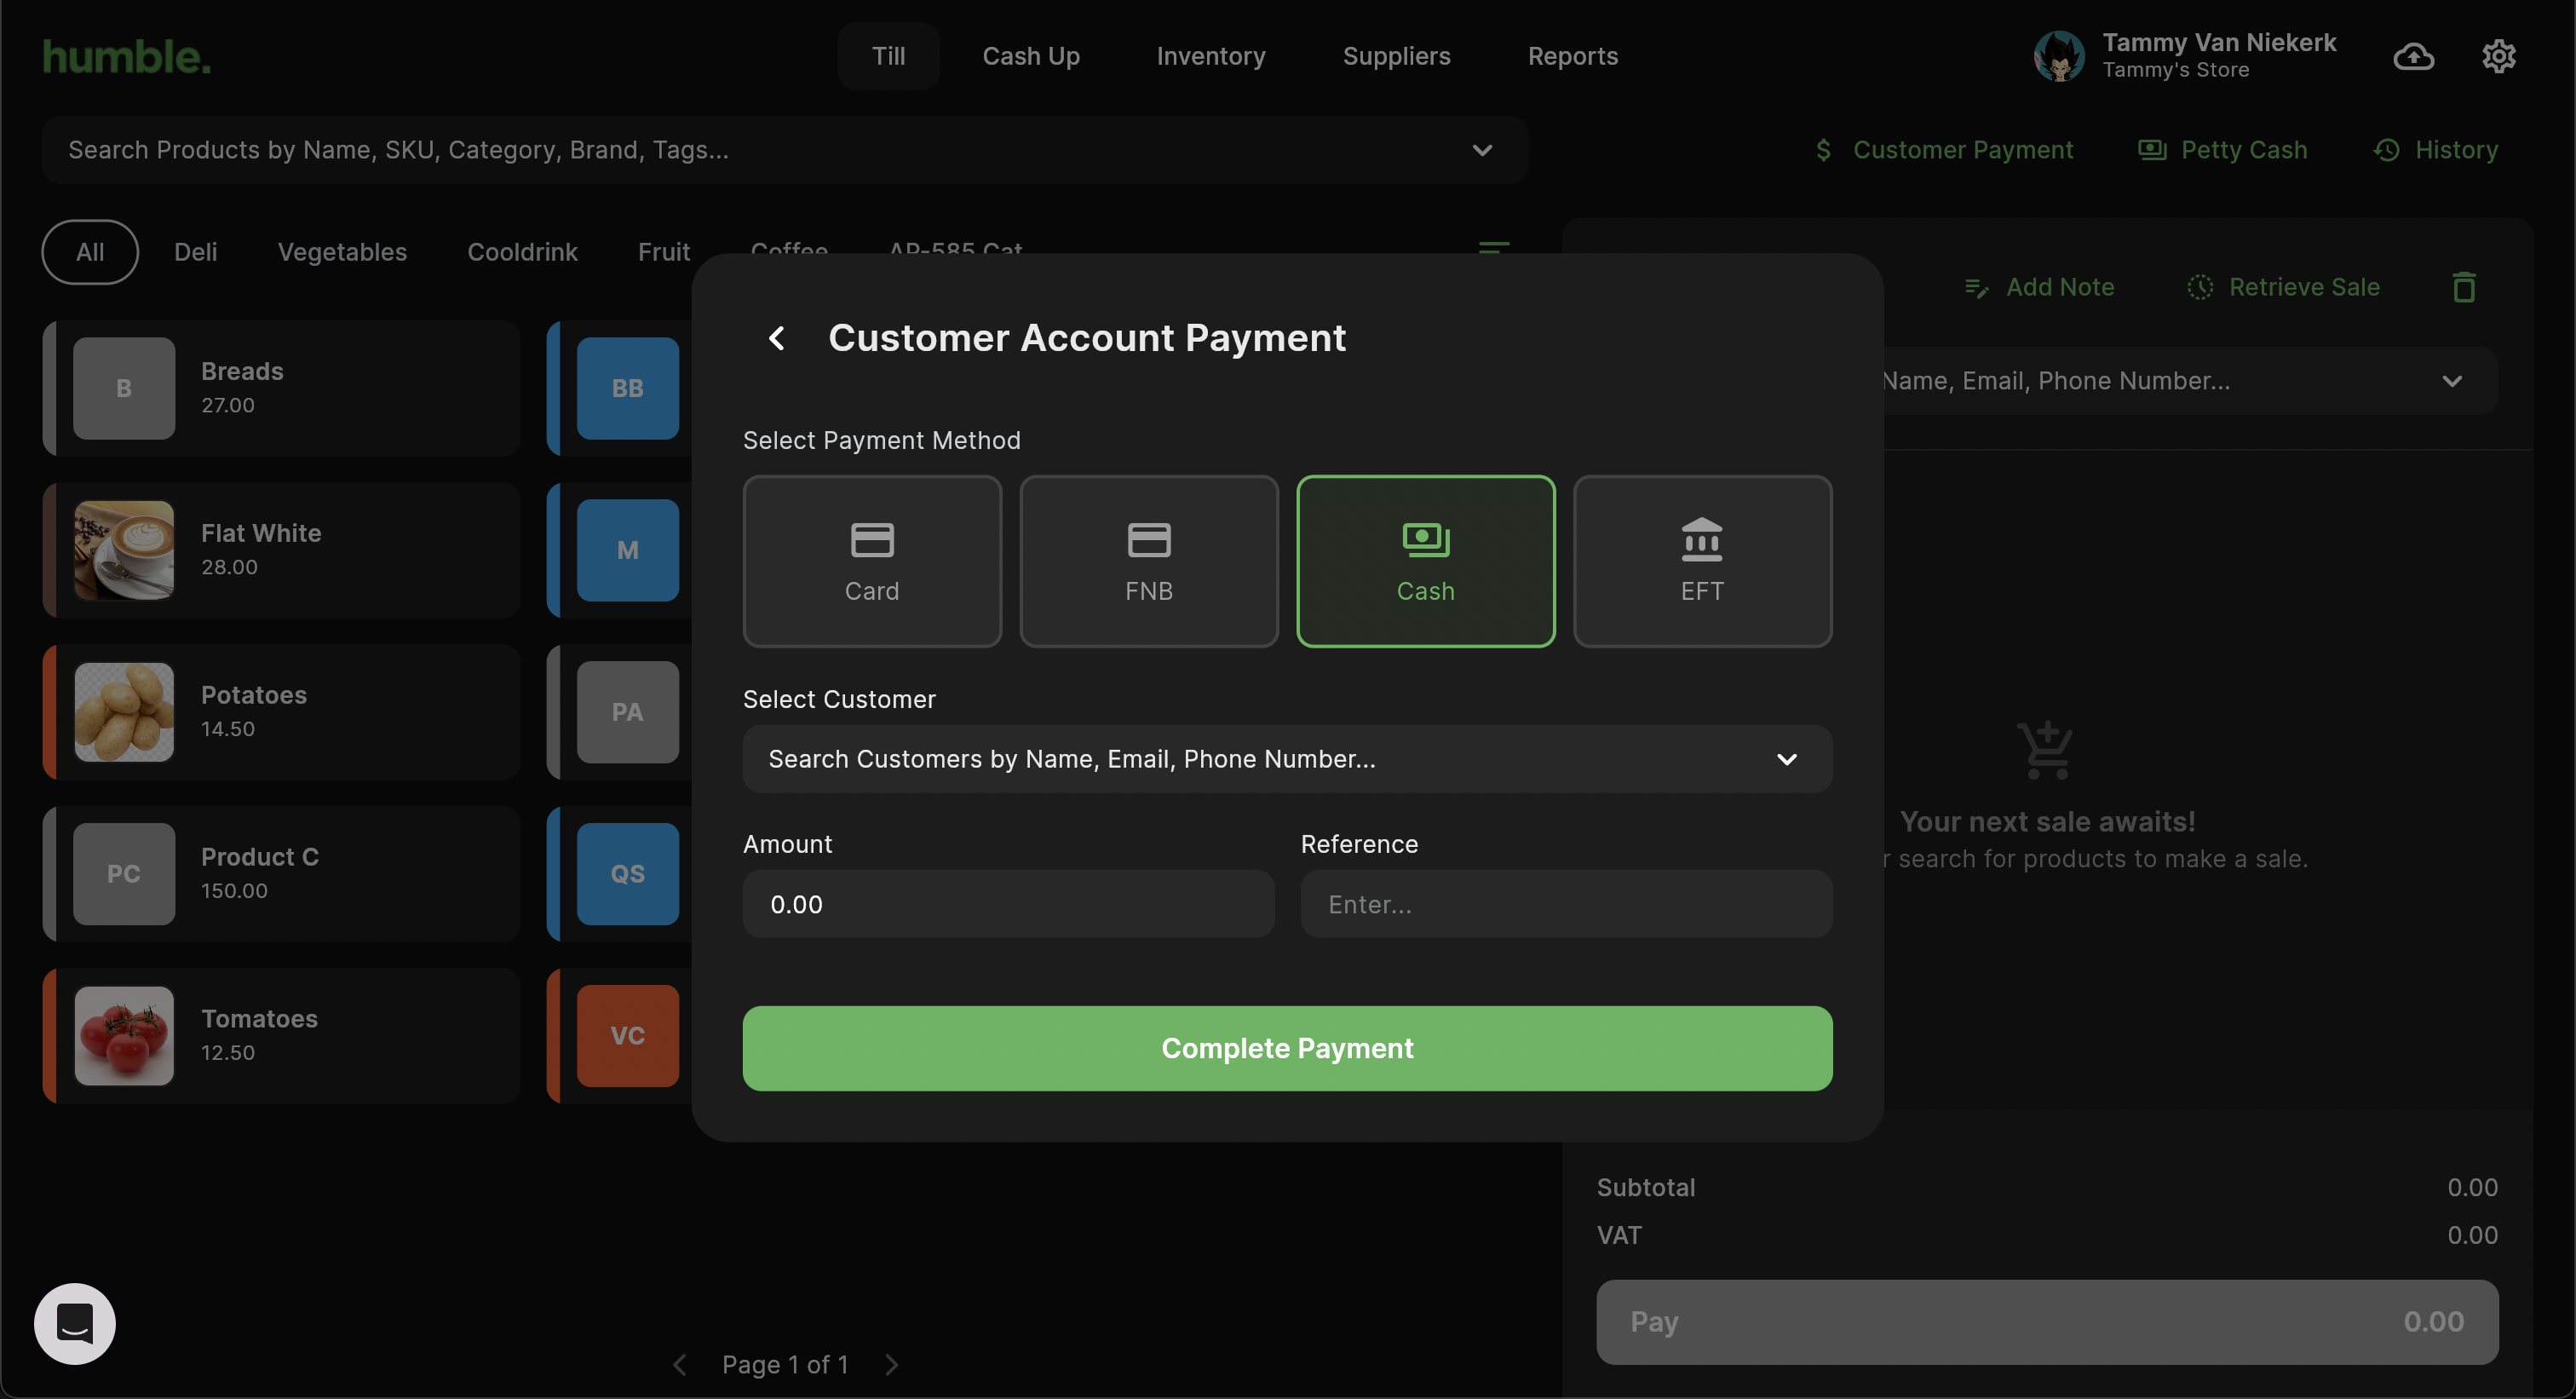Open sale panel customer search dropdown
This screenshot has height=1399, width=2576.
tap(2190, 381)
